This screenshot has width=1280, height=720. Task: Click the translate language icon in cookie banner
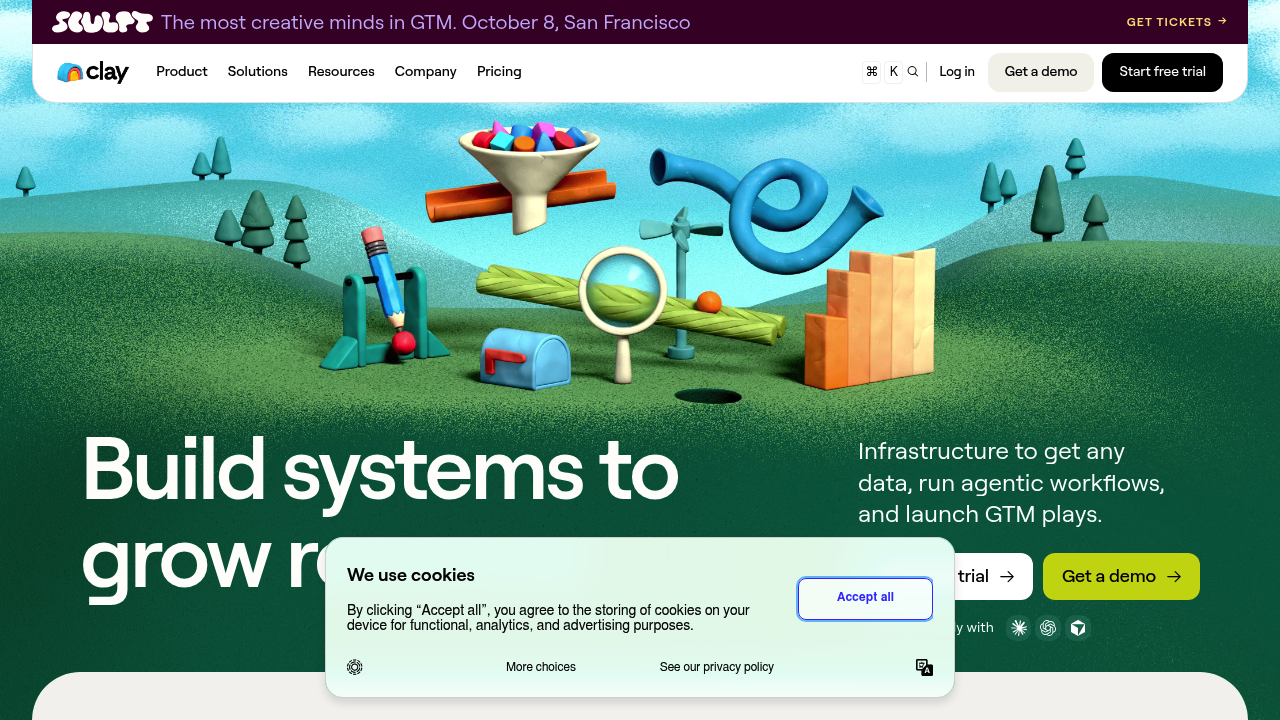coord(925,667)
